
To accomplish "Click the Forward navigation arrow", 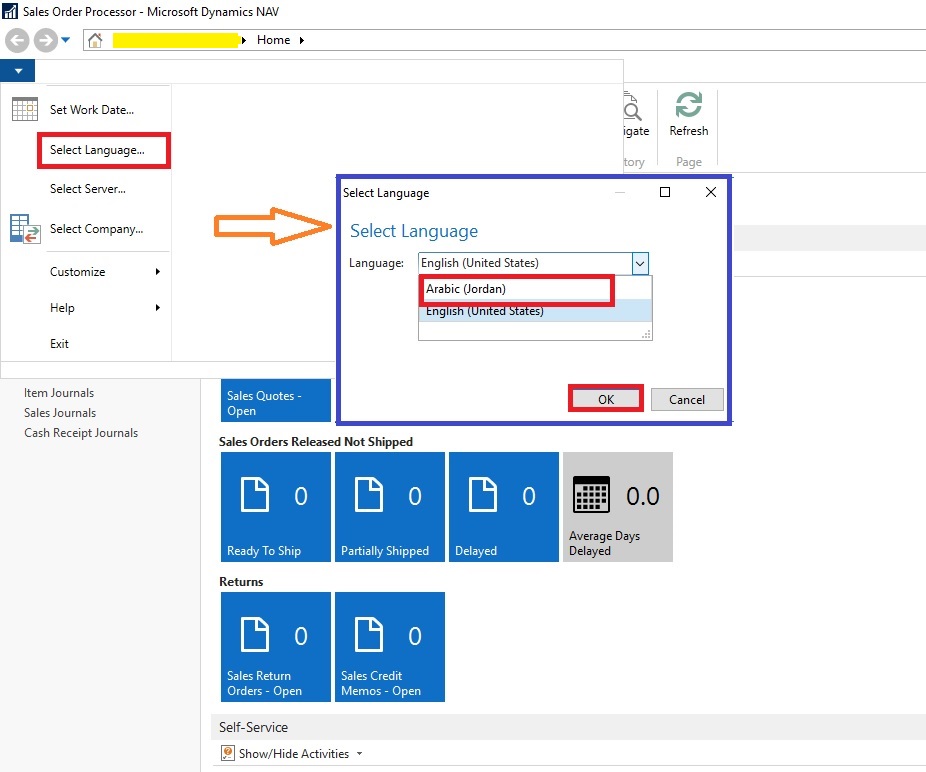I will (45, 40).
